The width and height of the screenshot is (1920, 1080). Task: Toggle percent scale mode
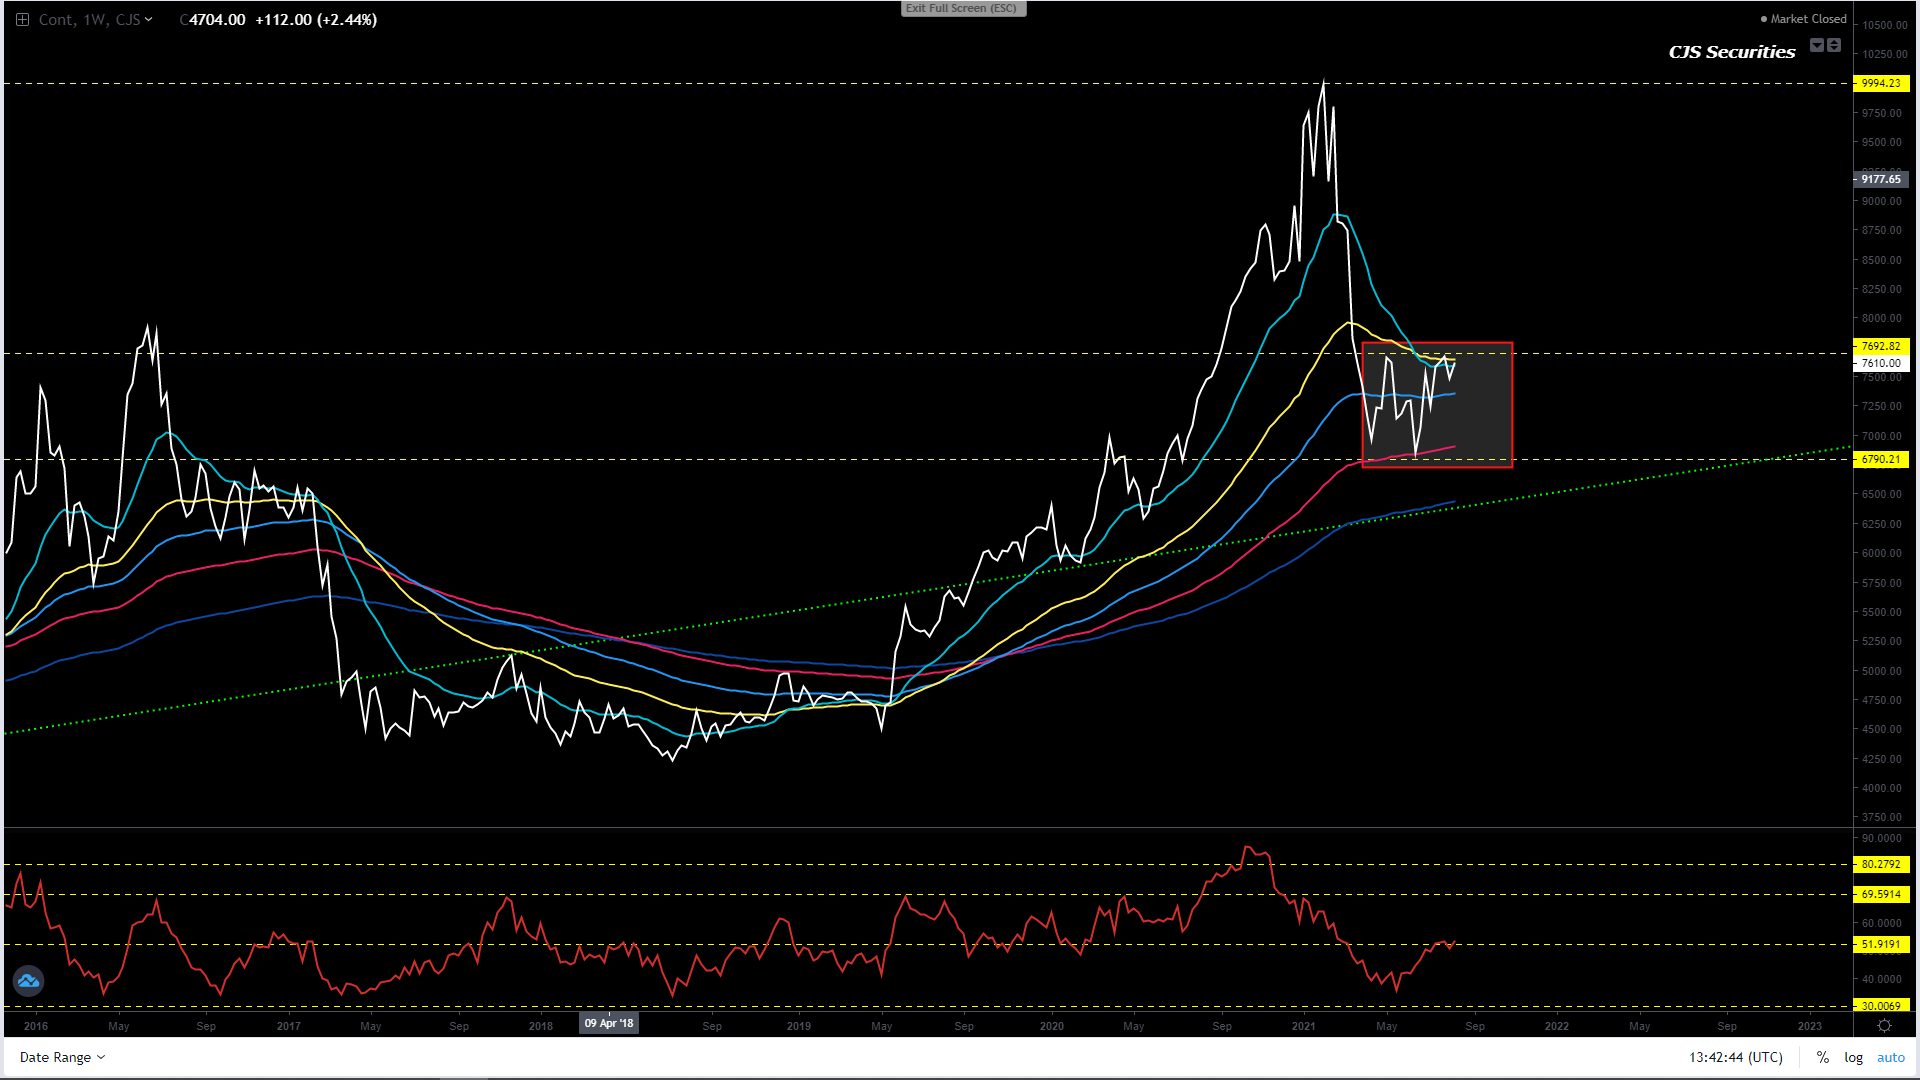pyautogui.click(x=1822, y=1057)
